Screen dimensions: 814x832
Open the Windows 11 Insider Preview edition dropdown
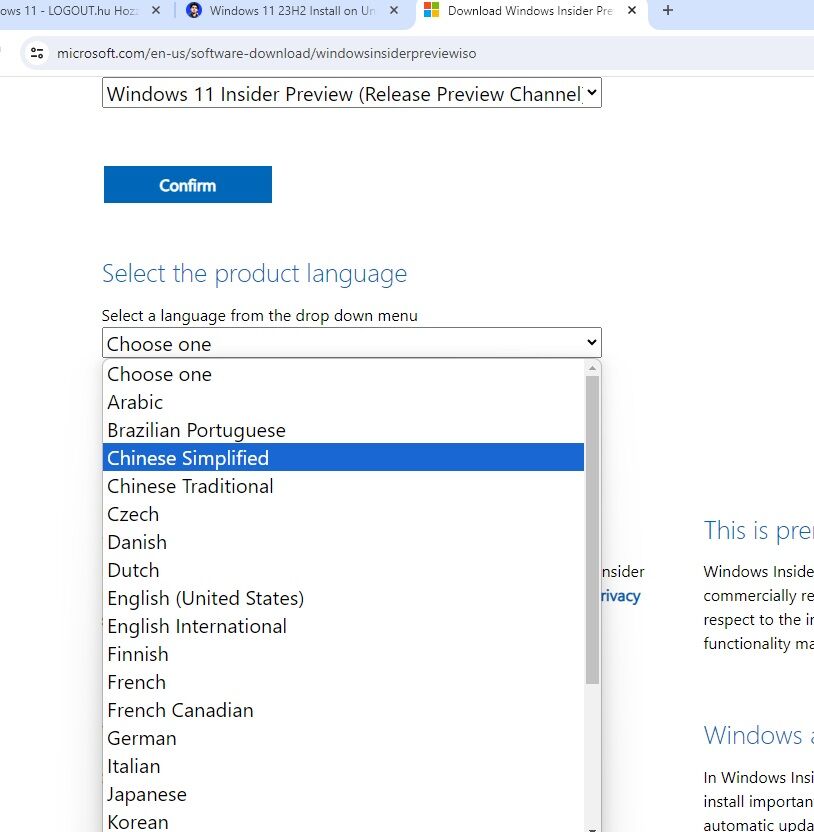click(x=351, y=94)
